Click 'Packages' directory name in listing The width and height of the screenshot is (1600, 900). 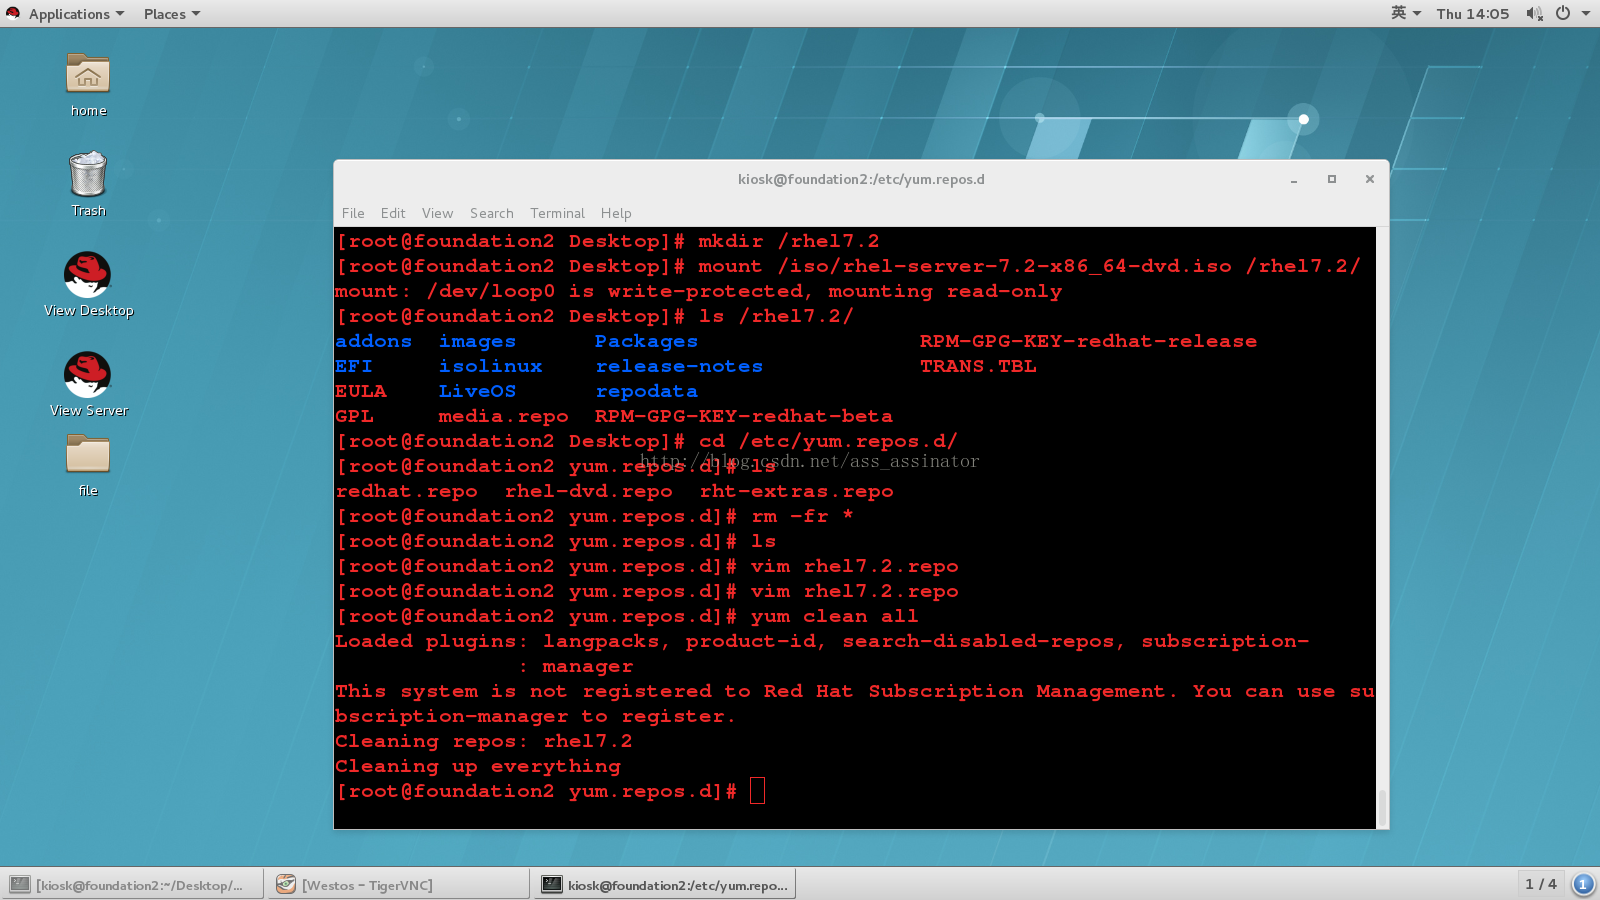646,341
